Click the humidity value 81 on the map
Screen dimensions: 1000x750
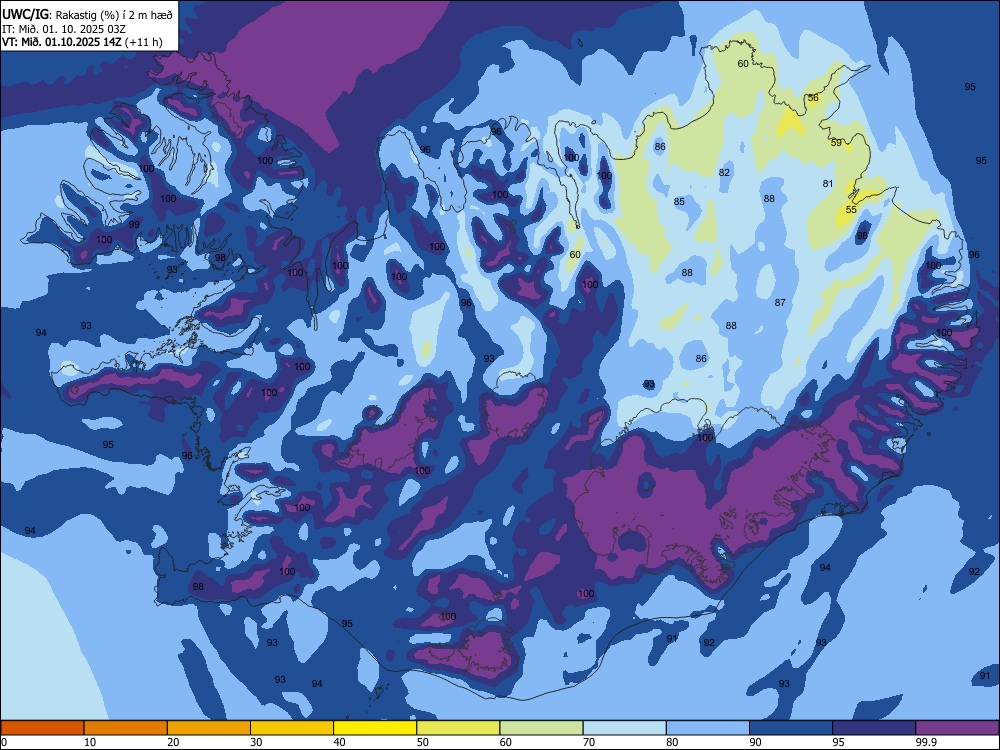tap(828, 184)
